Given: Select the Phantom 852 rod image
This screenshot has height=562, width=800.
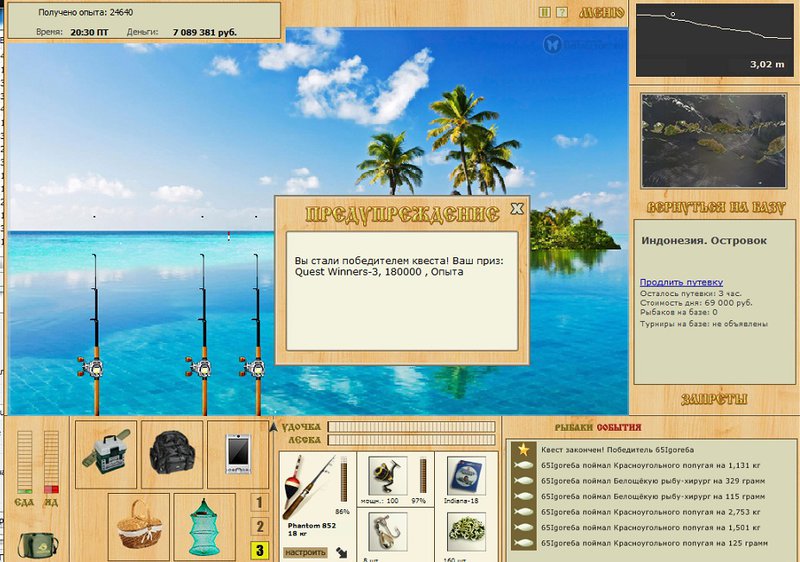Looking at the screenshot, I should click(x=309, y=487).
